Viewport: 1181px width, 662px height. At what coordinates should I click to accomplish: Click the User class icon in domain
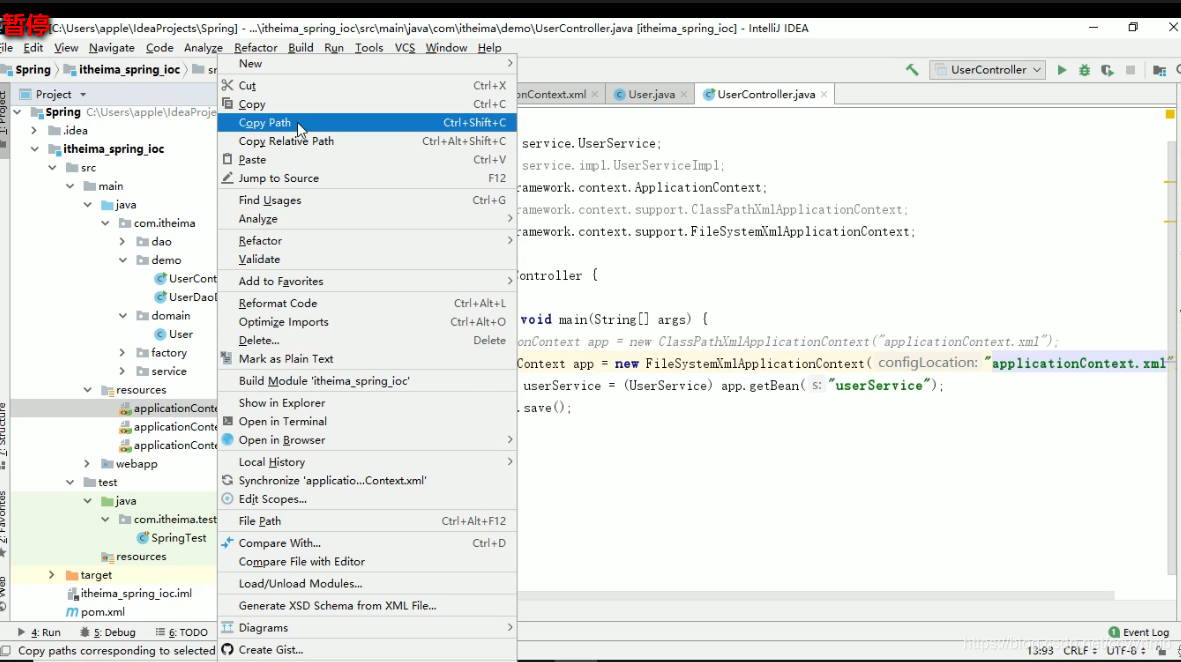point(160,334)
